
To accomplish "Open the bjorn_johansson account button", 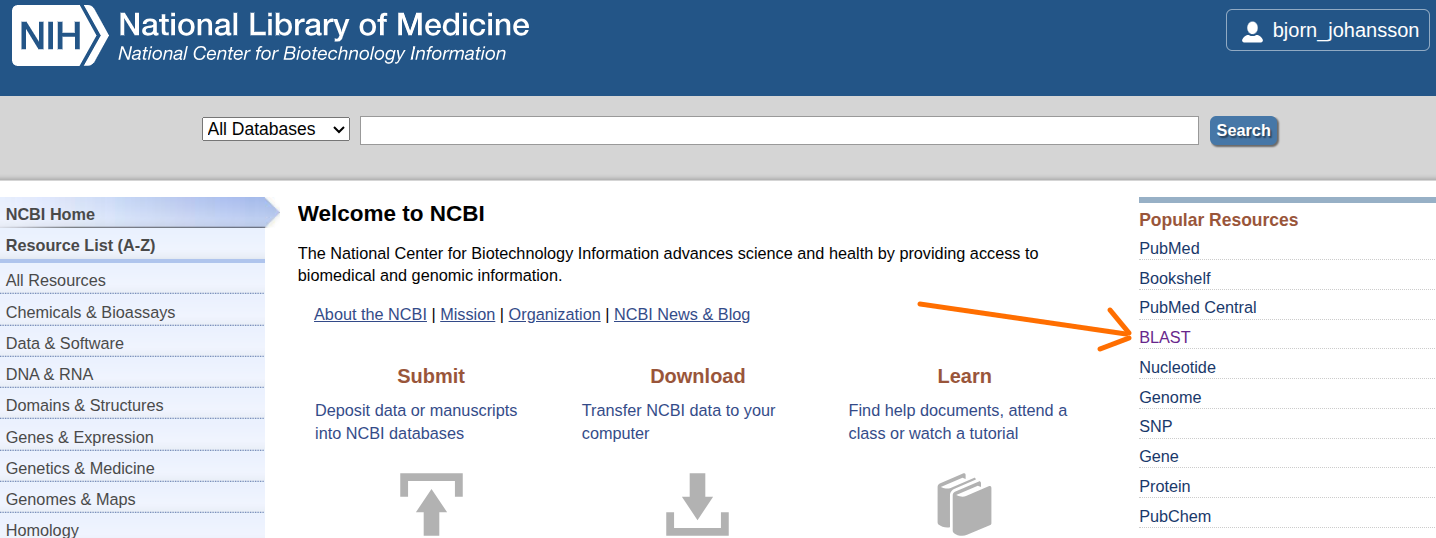I will pos(1329,30).
